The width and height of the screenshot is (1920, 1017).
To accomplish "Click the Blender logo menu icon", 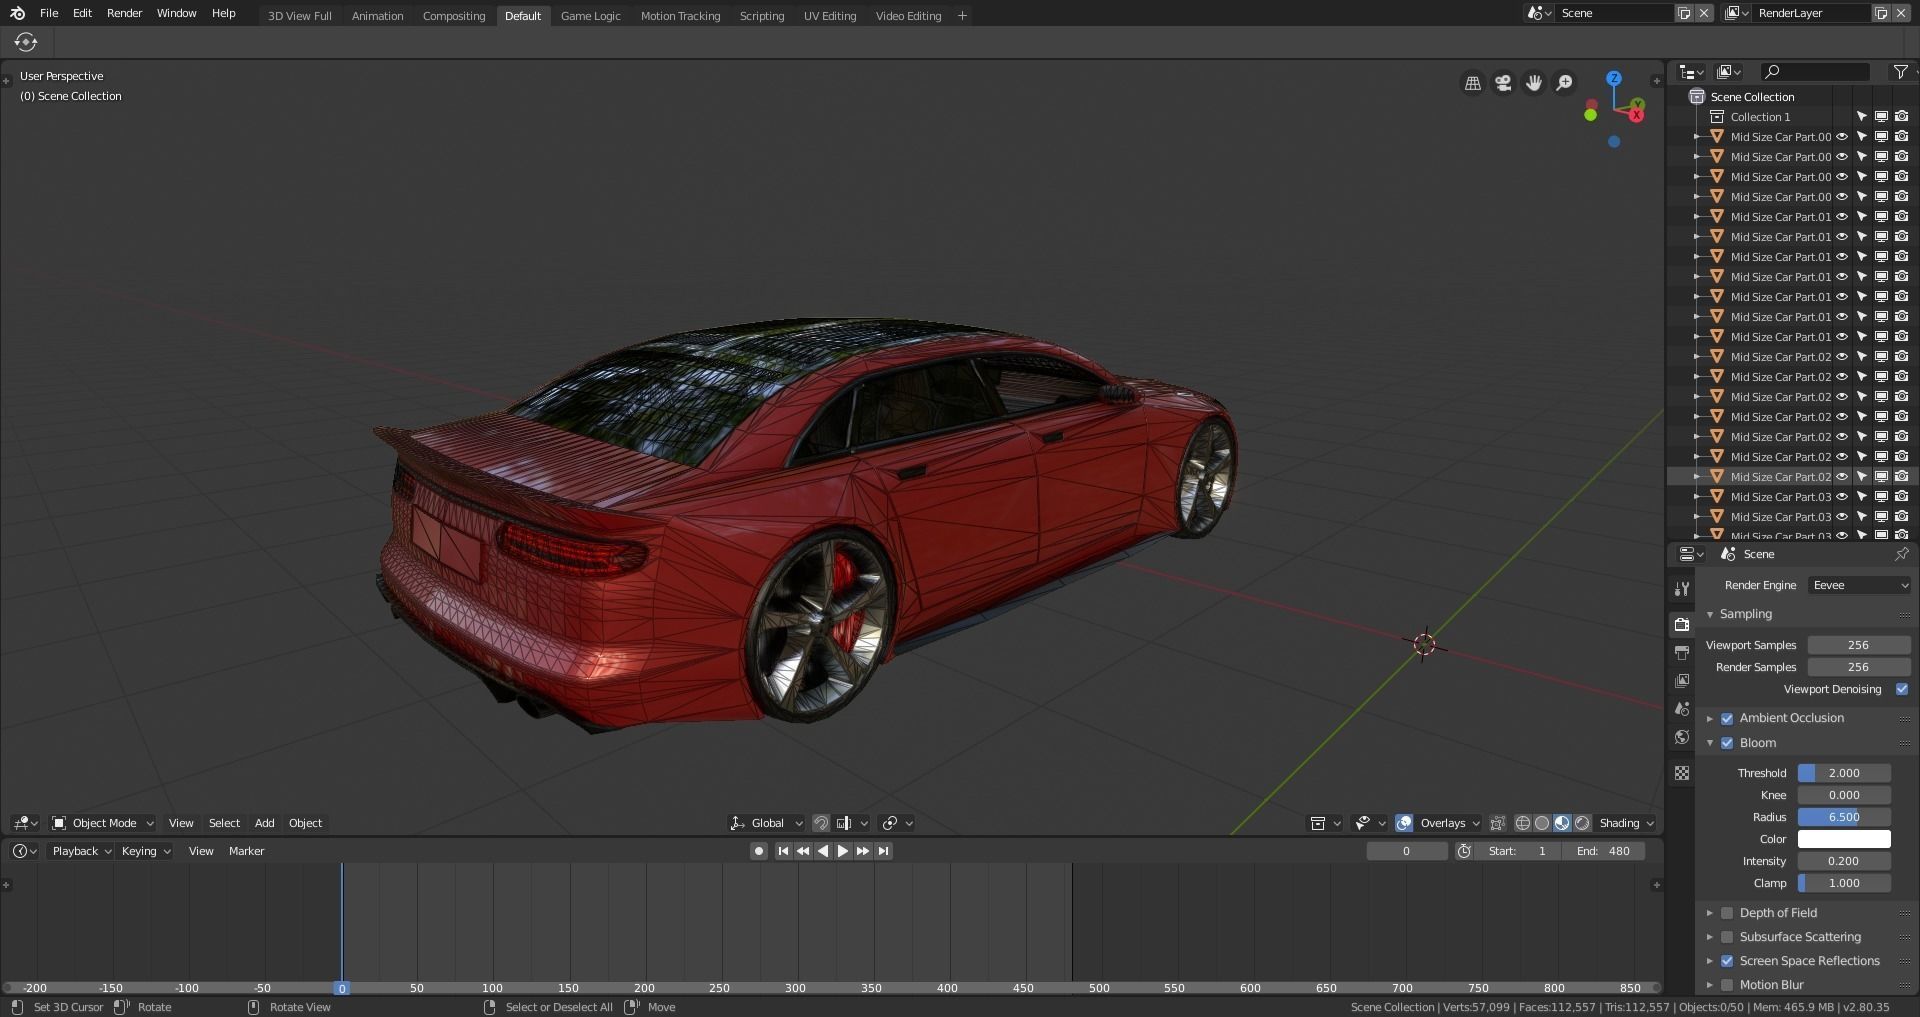I will pos(17,13).
